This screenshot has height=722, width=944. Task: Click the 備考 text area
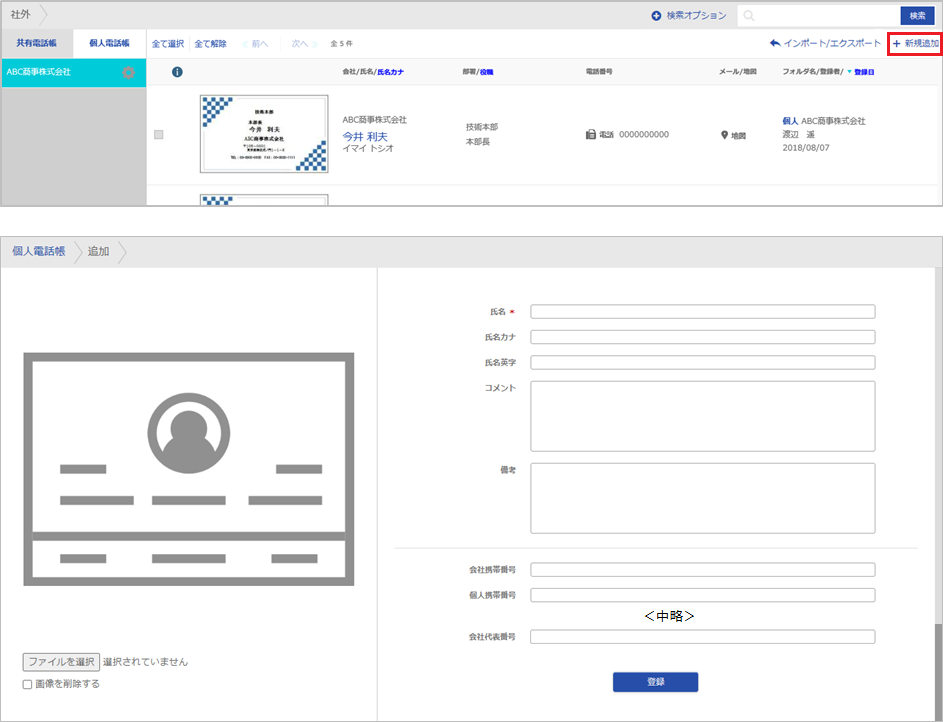click(x=703, y=498)
